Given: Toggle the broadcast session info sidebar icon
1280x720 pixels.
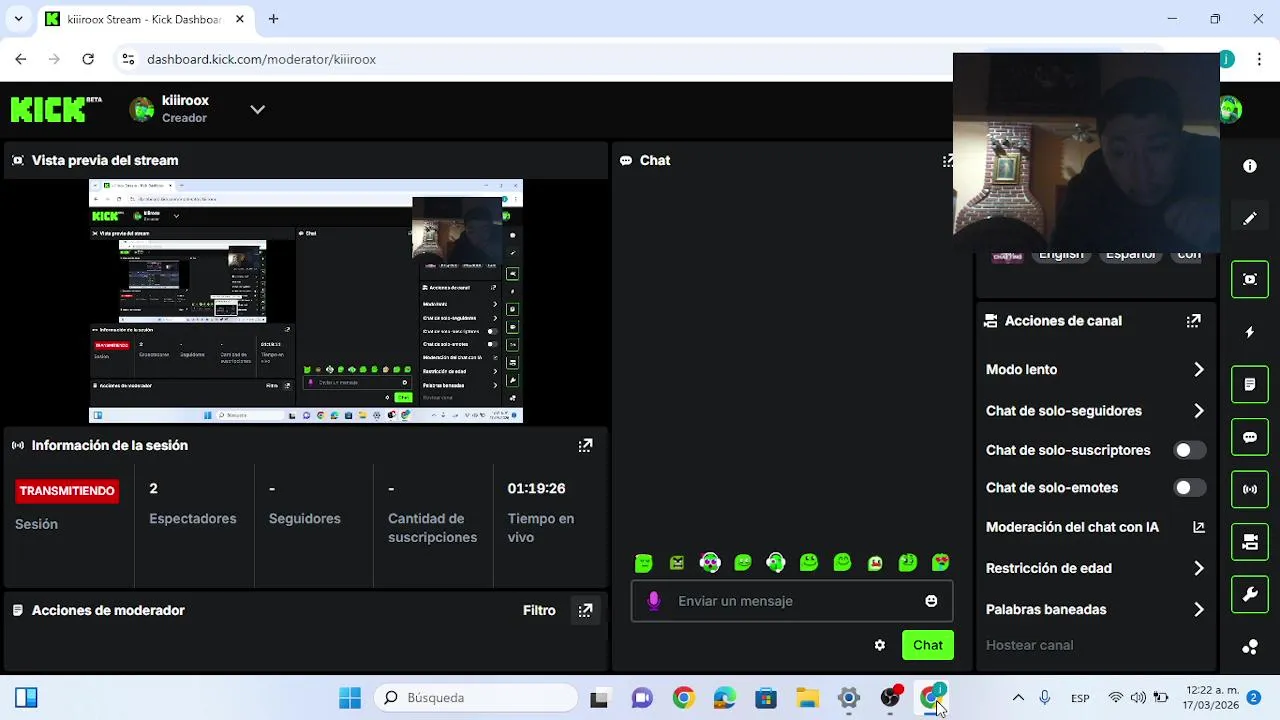Looking at the screenshot, I should pos(1250,490).
